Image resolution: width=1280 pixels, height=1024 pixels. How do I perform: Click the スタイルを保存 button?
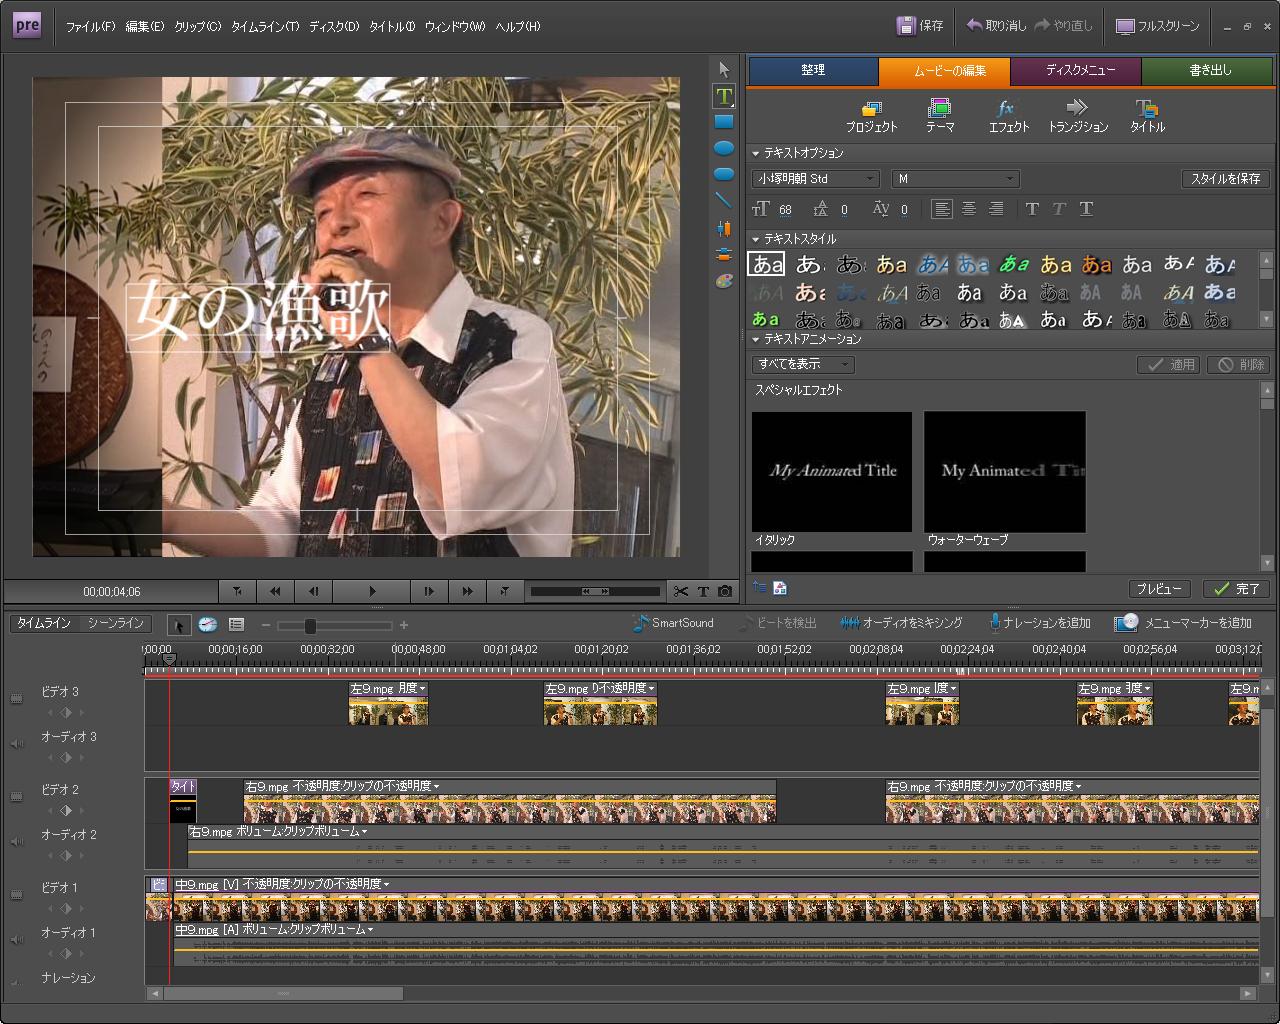pos(1225,179)
